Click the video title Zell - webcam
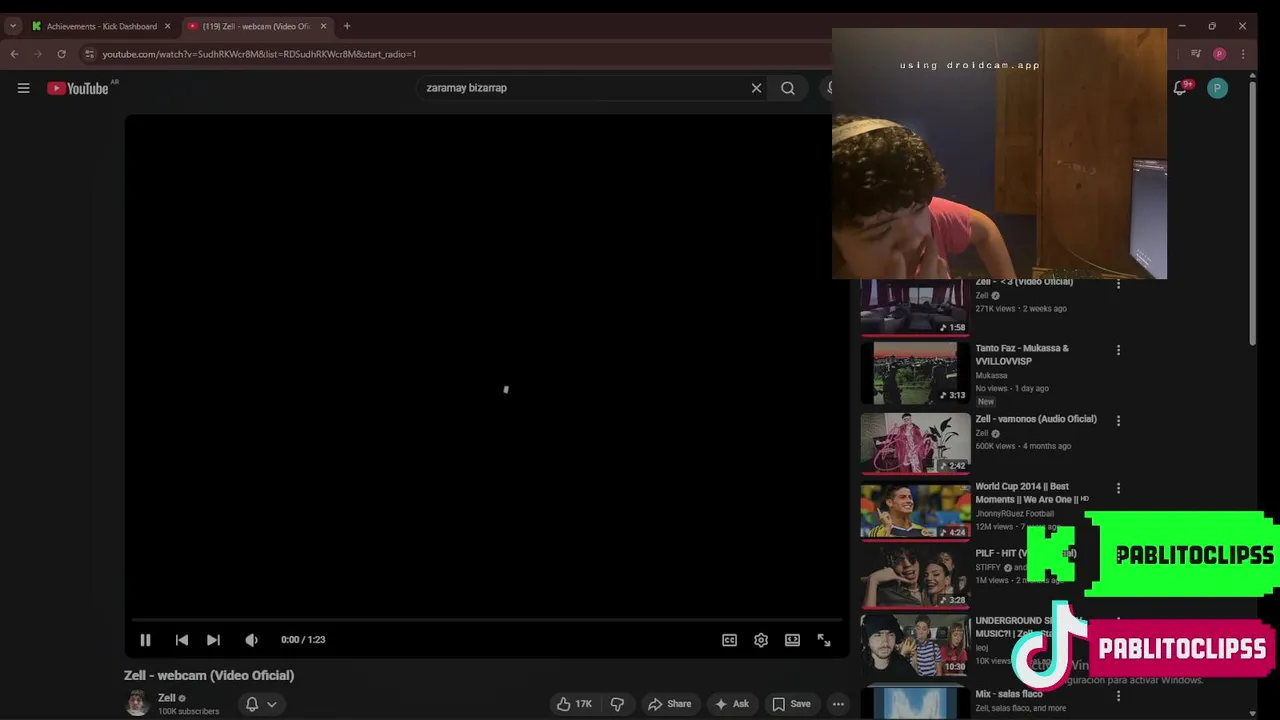This screenshot has height=720, width=1280. (x=209, y=675)
